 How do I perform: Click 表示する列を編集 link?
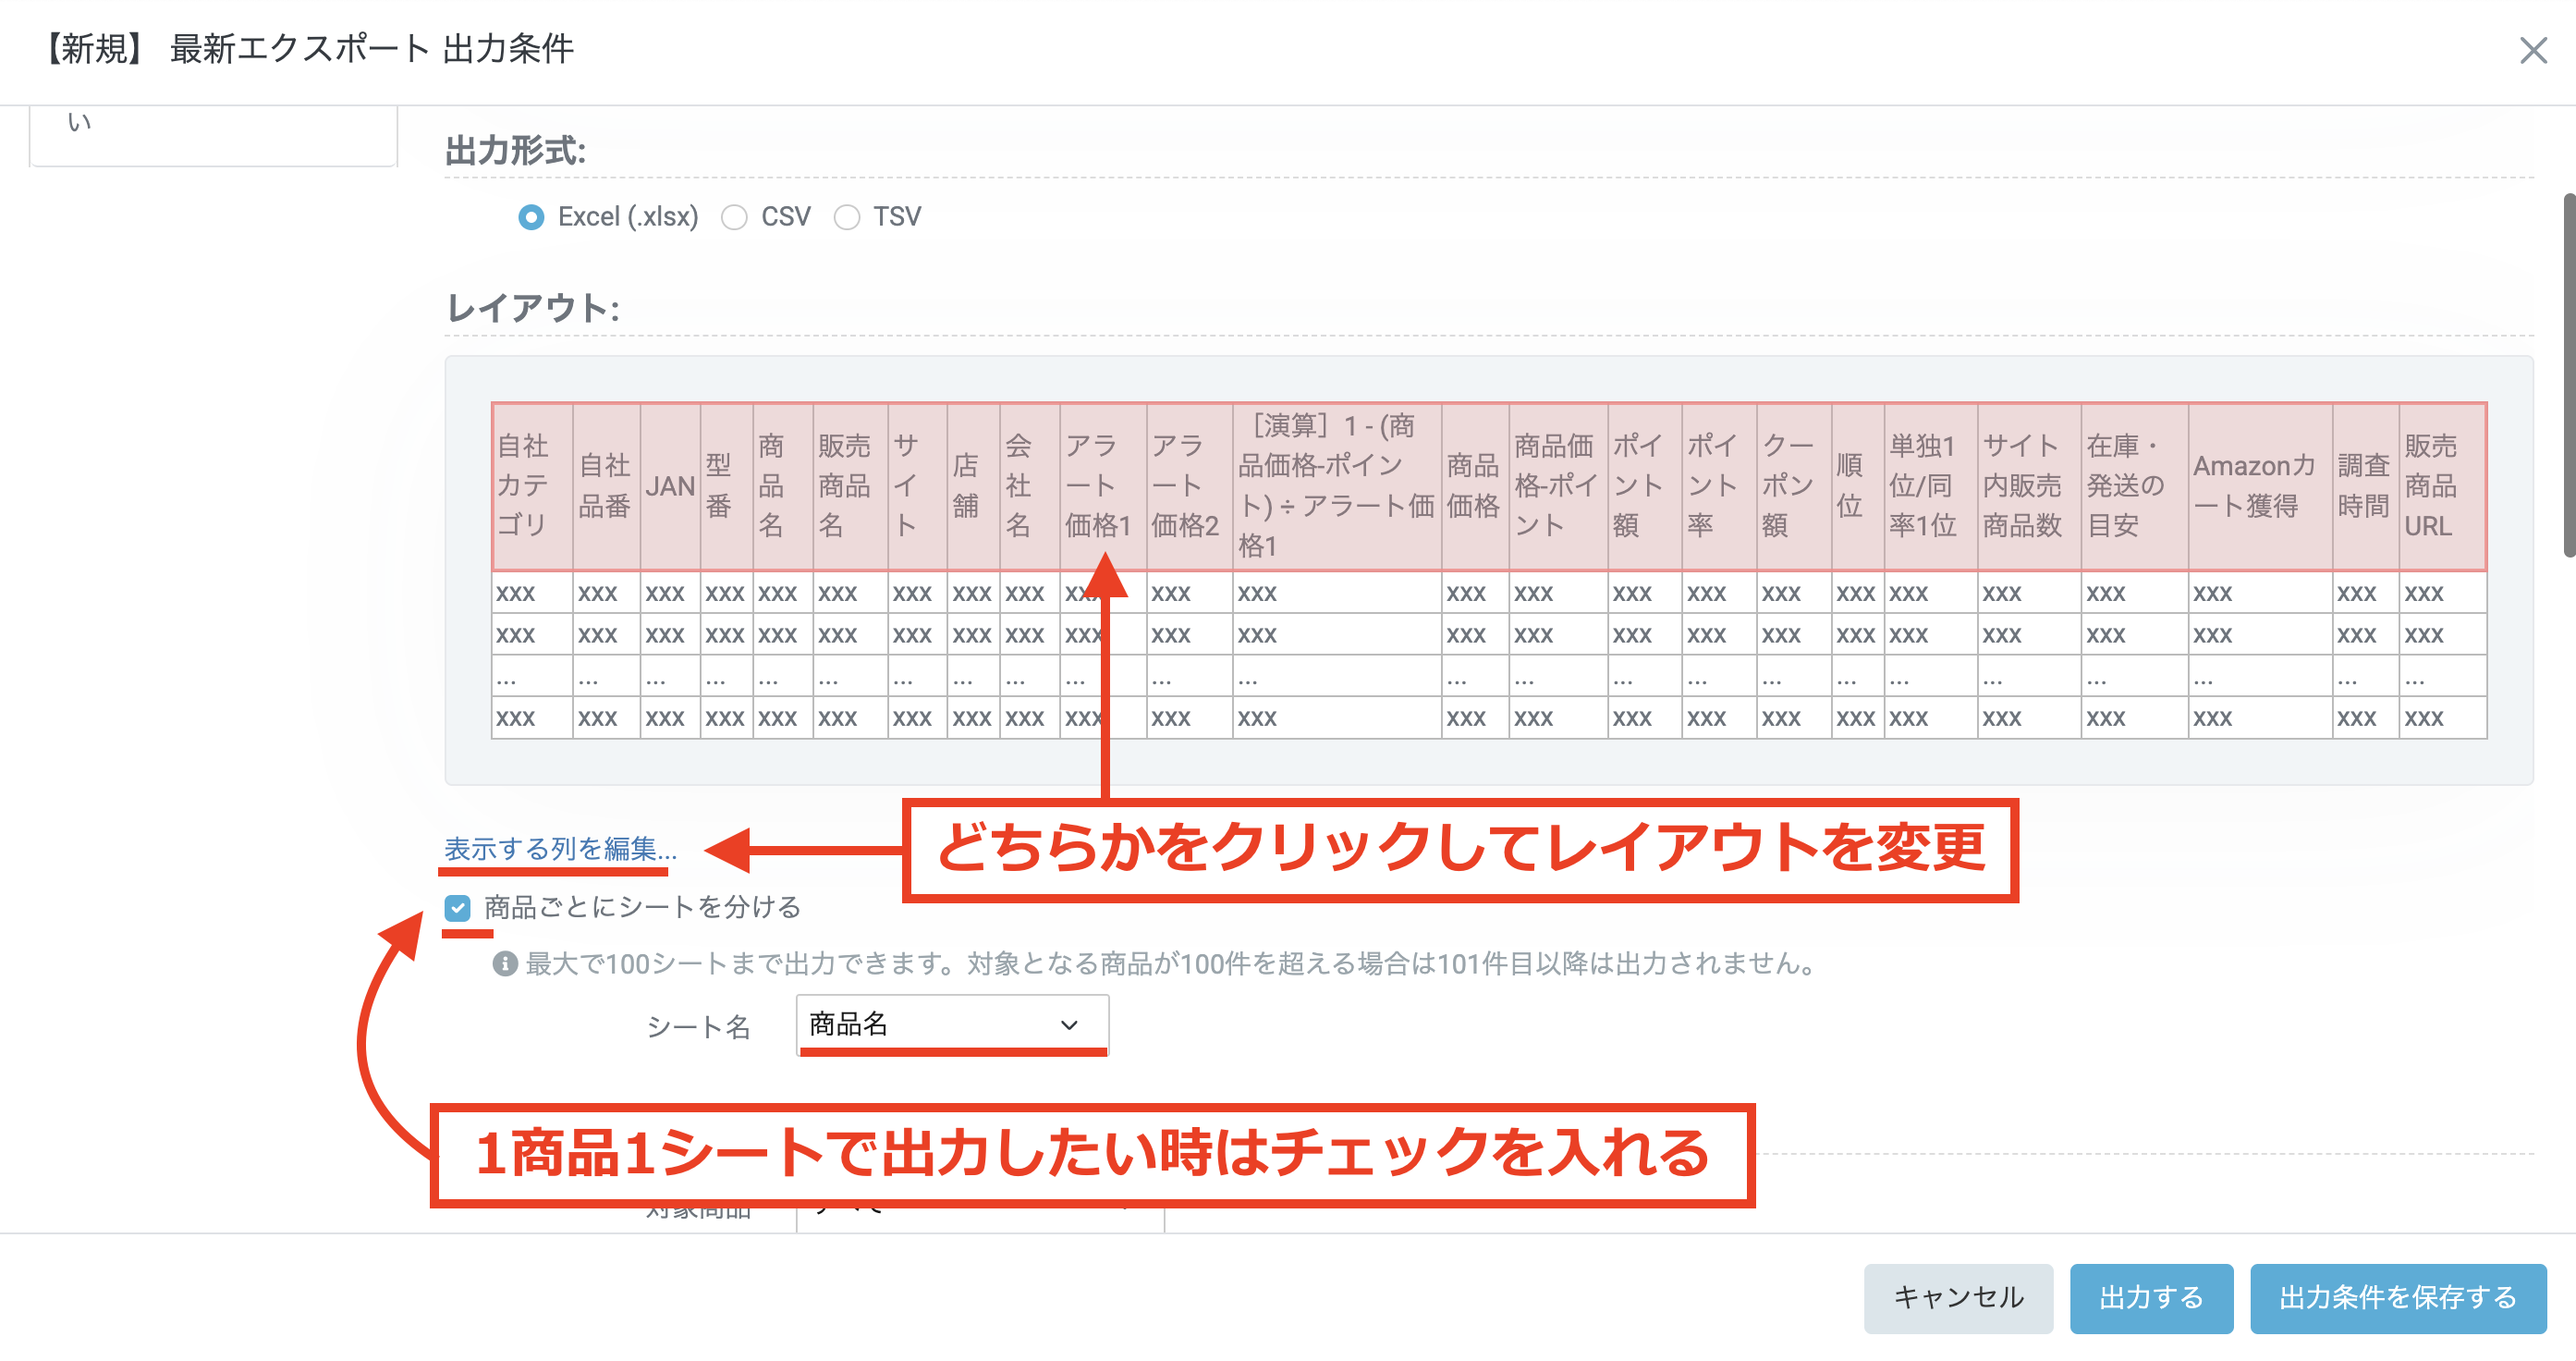[560, 849]
